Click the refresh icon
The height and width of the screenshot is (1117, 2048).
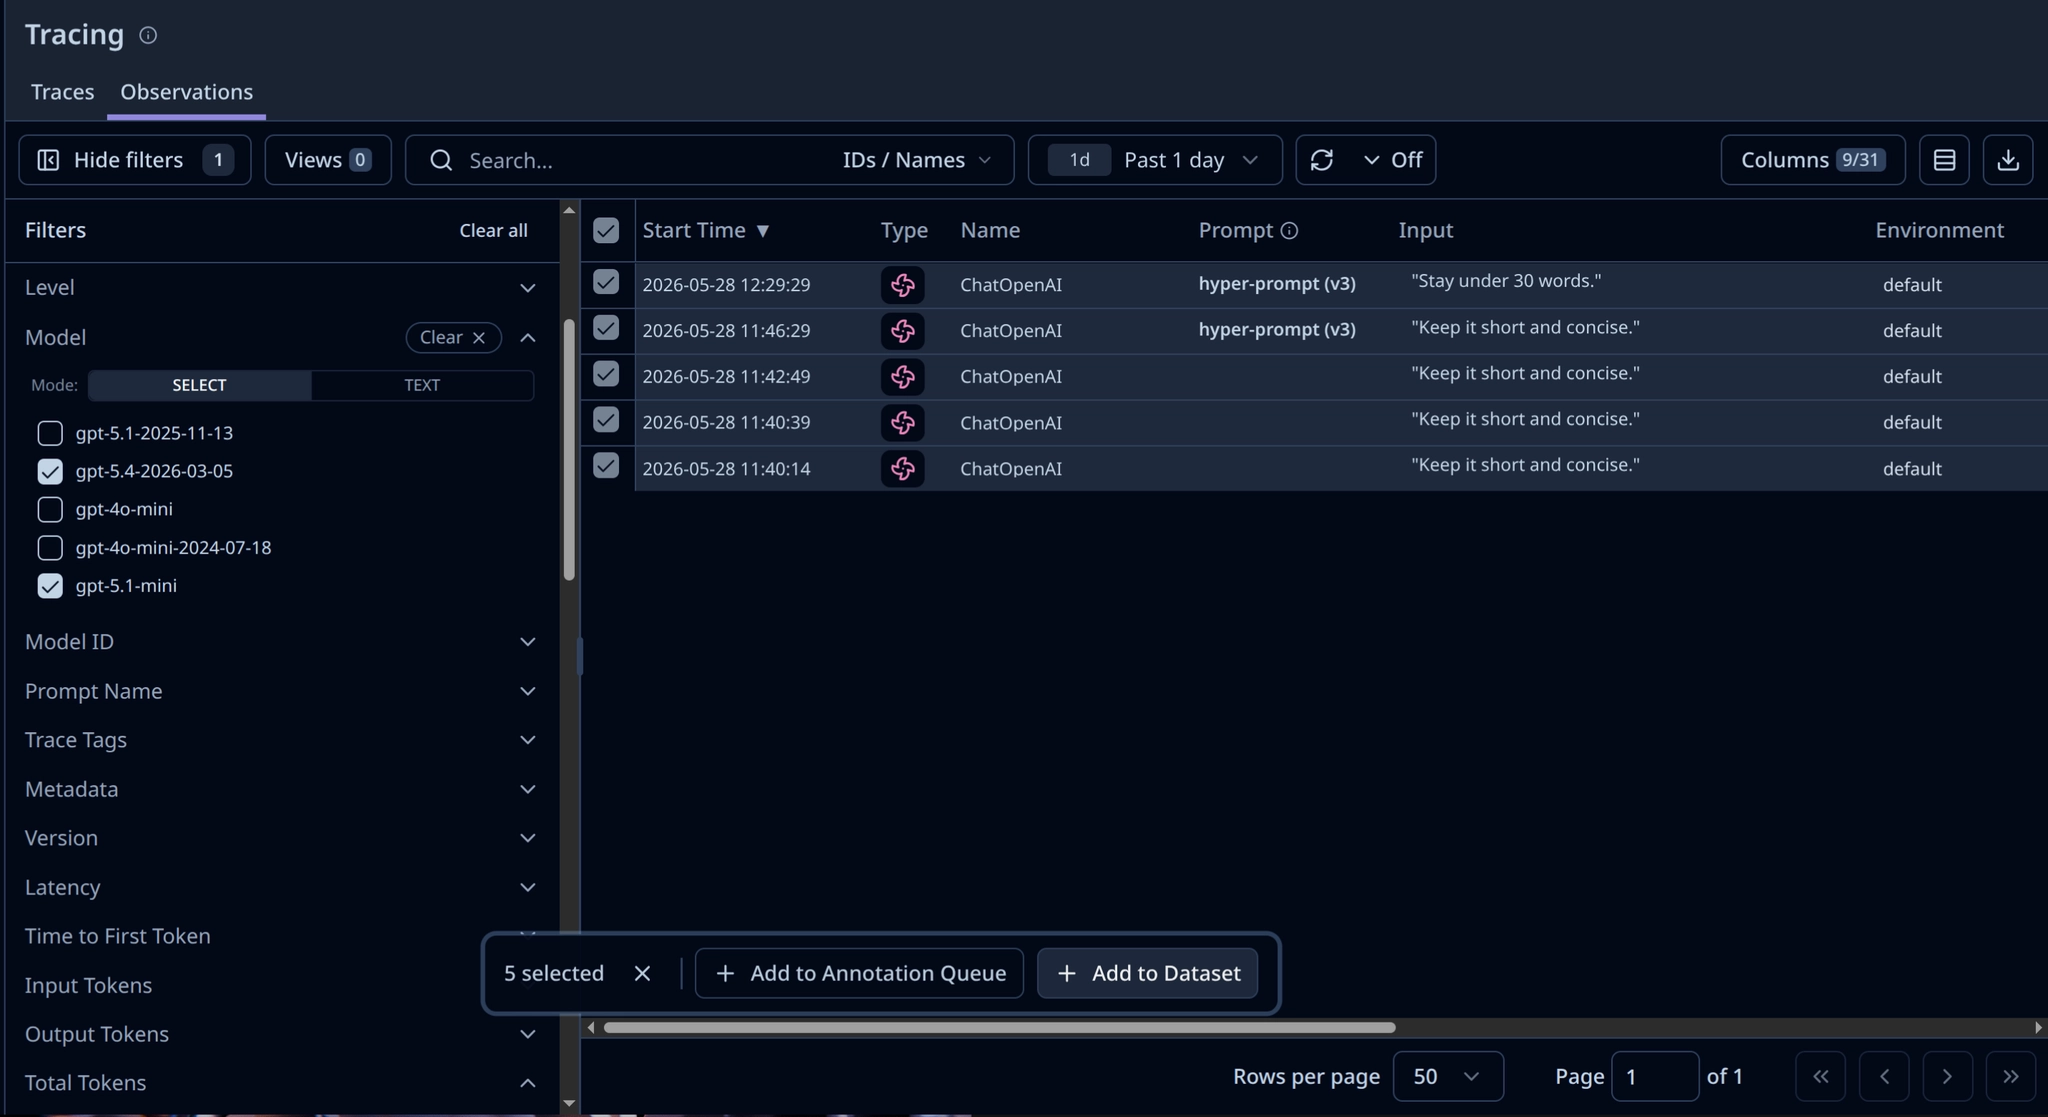click(x=1321, y=160)
